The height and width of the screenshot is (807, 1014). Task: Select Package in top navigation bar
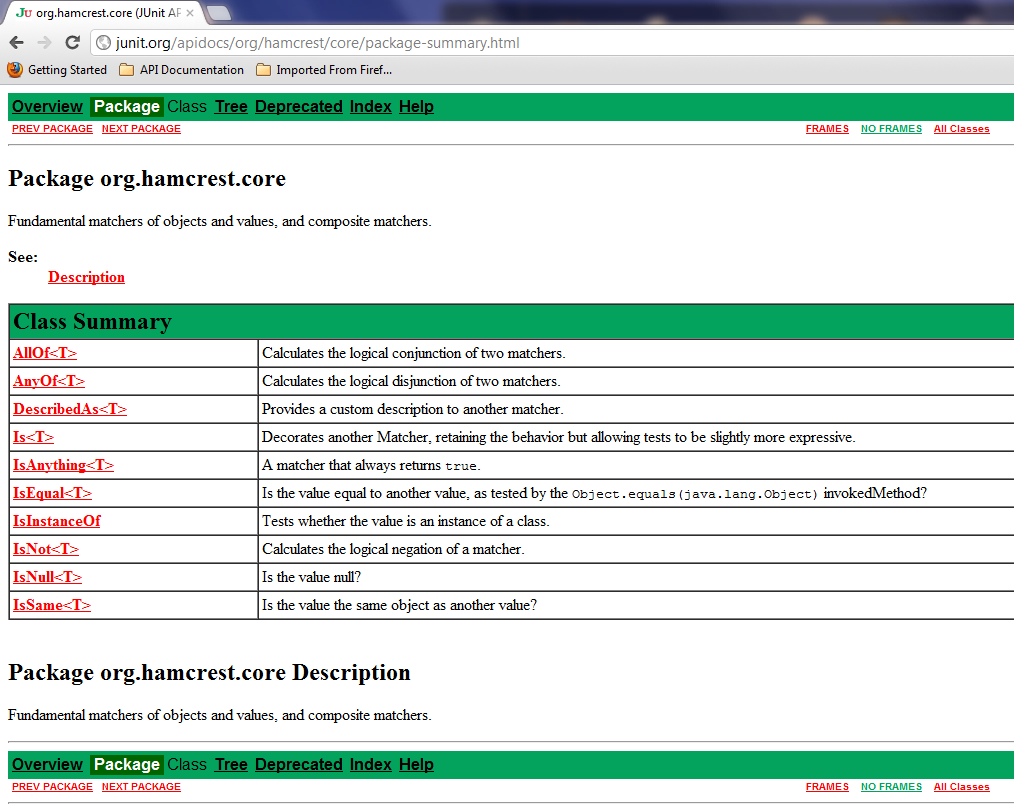[x=127, y=107]
